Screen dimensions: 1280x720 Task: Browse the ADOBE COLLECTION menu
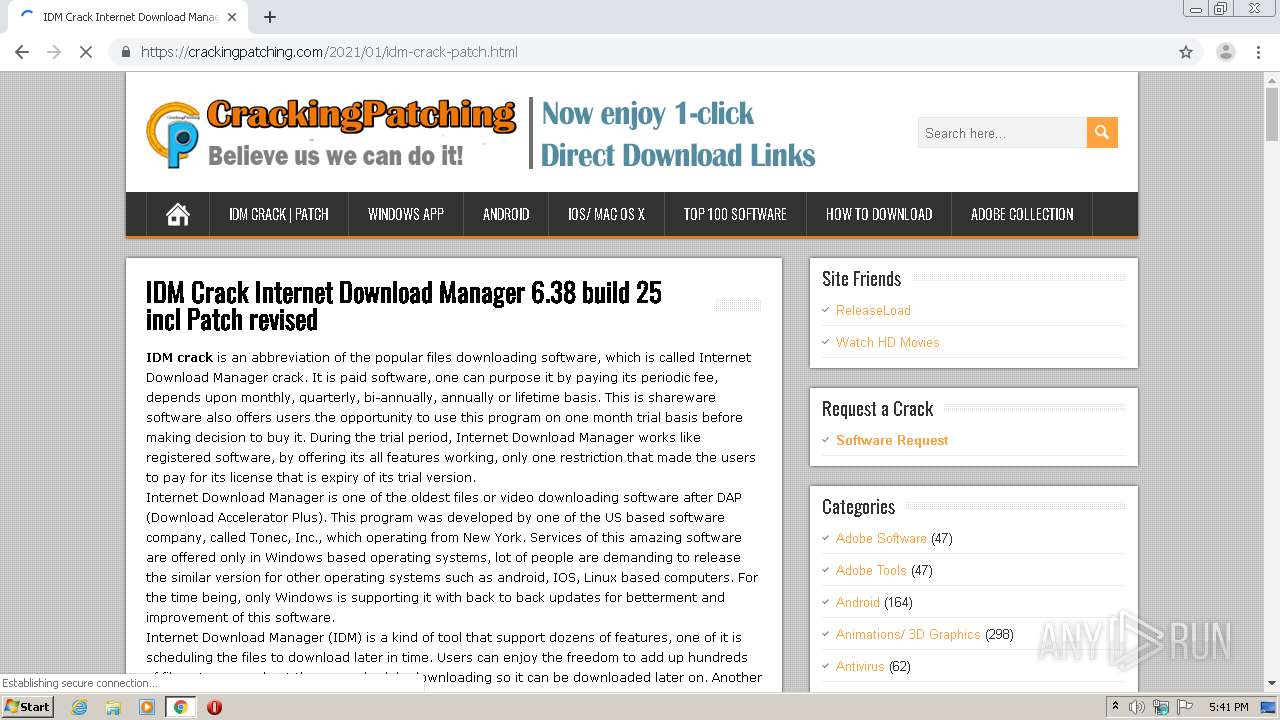(1022, 214)
